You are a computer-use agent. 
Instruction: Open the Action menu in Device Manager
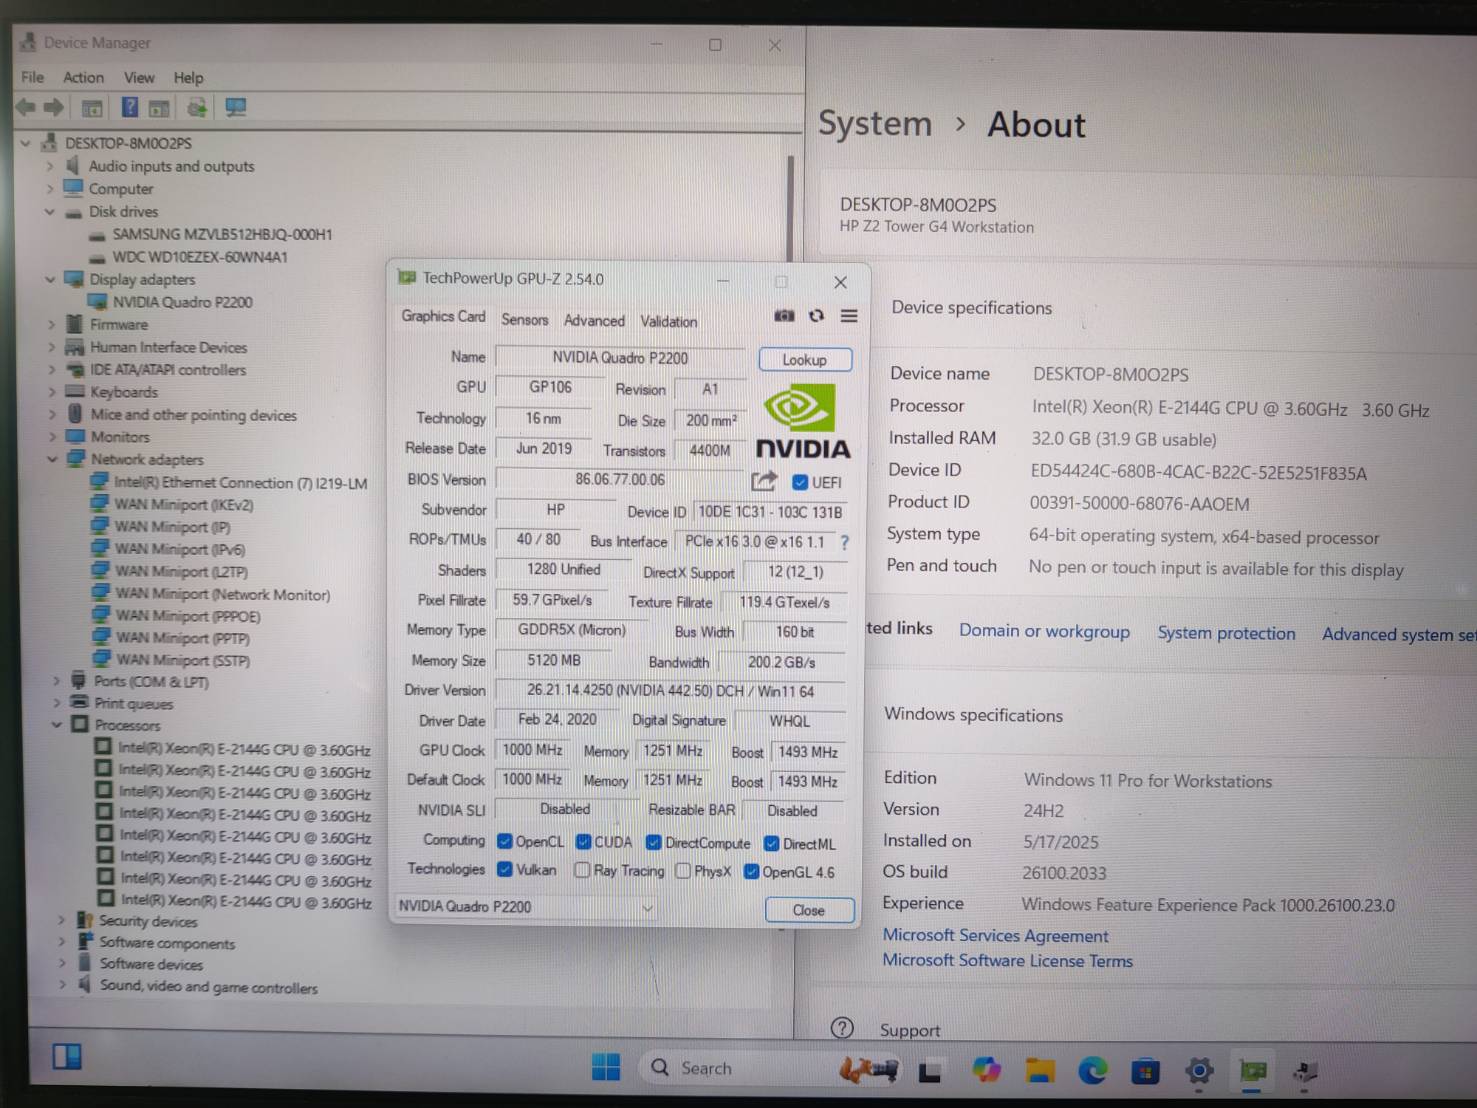(83, 77)
